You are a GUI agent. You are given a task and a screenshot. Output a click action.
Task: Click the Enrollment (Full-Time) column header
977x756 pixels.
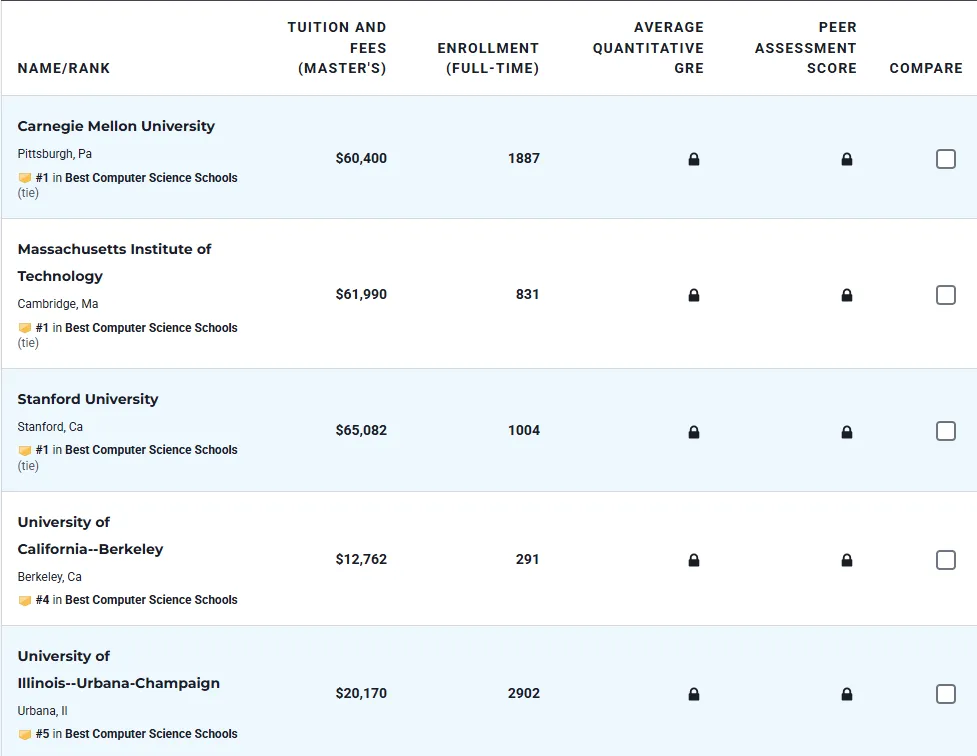(488, 58)
